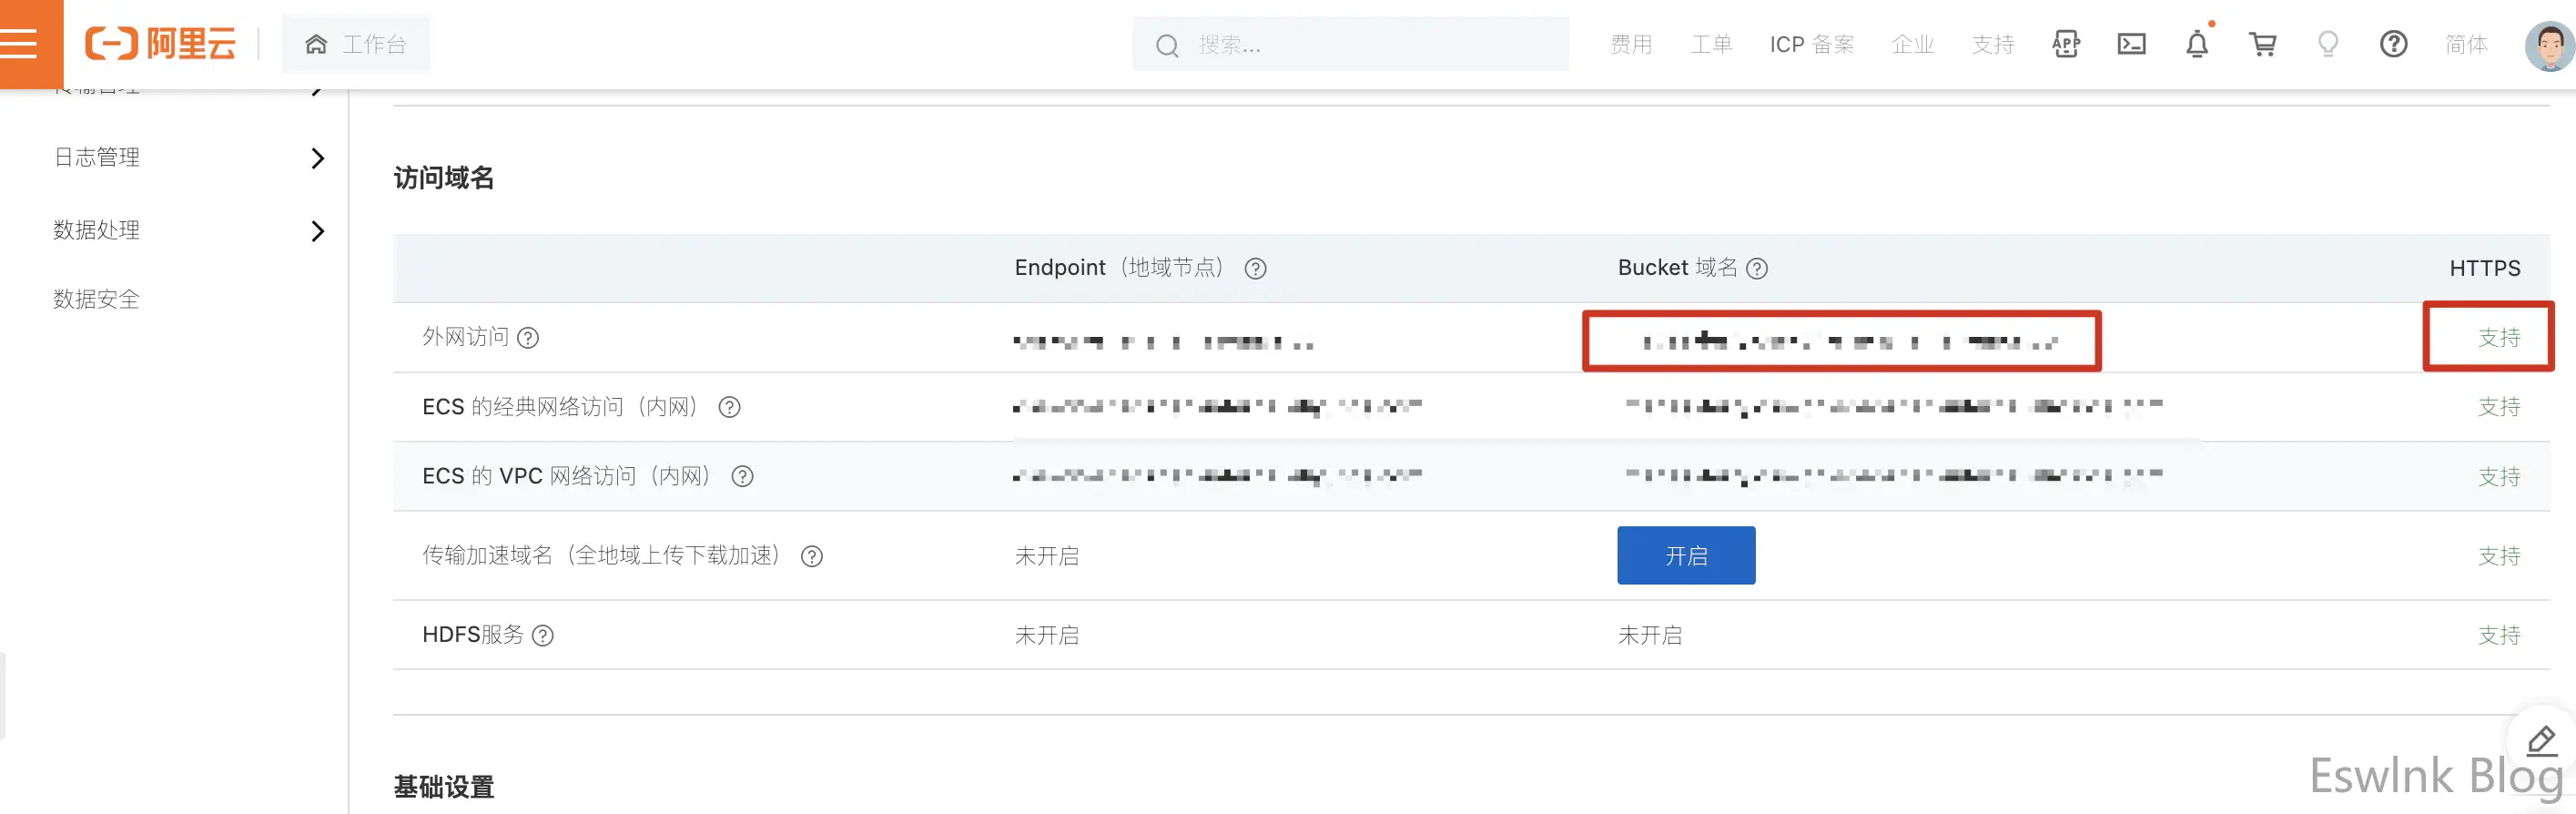Open the 数据安全 sidebar item

point(97,299)
